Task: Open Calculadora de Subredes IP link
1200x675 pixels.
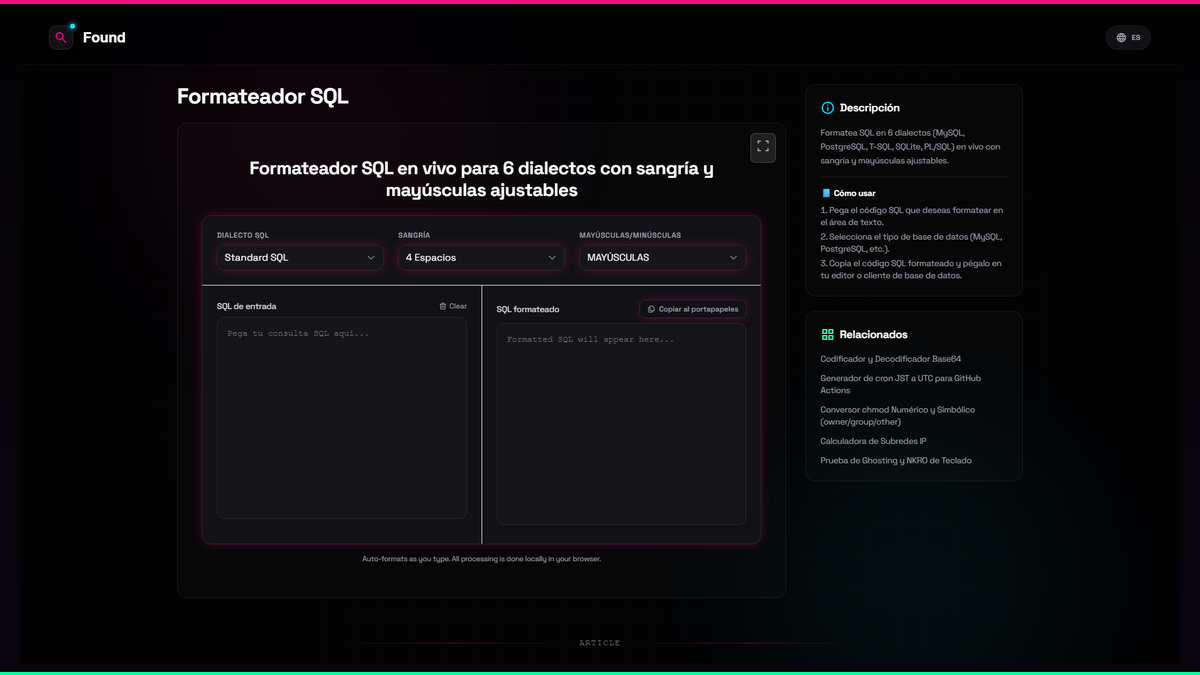Action: coord(874,441)
